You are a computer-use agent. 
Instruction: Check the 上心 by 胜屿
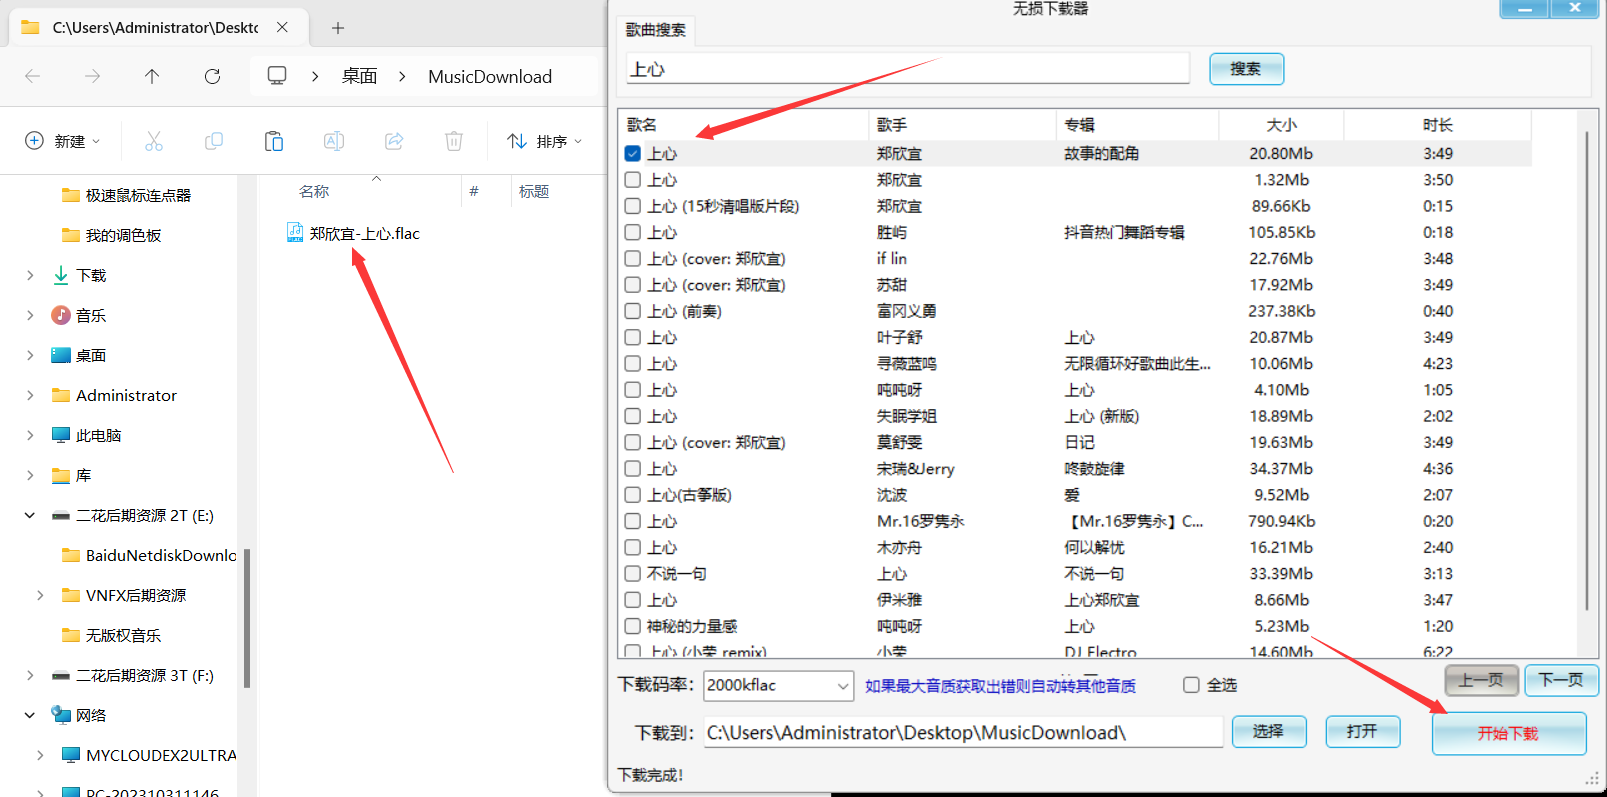click(632, 232)
